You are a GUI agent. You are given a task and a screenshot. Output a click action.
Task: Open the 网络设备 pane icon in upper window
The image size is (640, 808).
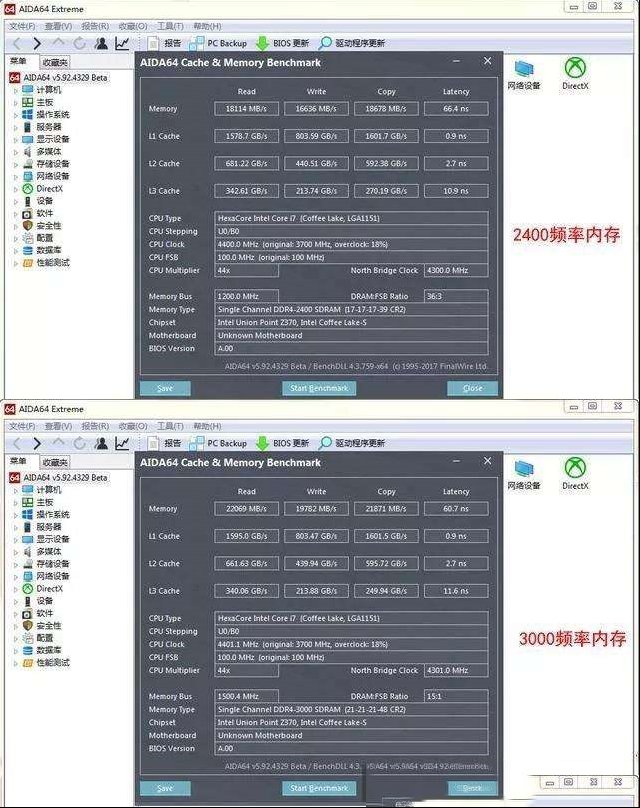[524, 75]
